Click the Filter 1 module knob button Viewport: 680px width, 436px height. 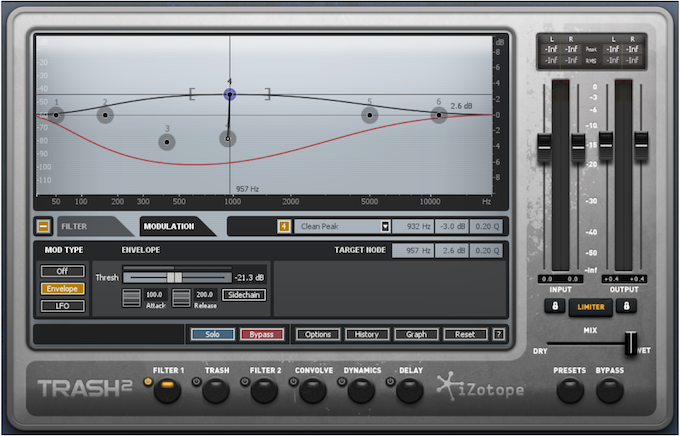point(168,390)
